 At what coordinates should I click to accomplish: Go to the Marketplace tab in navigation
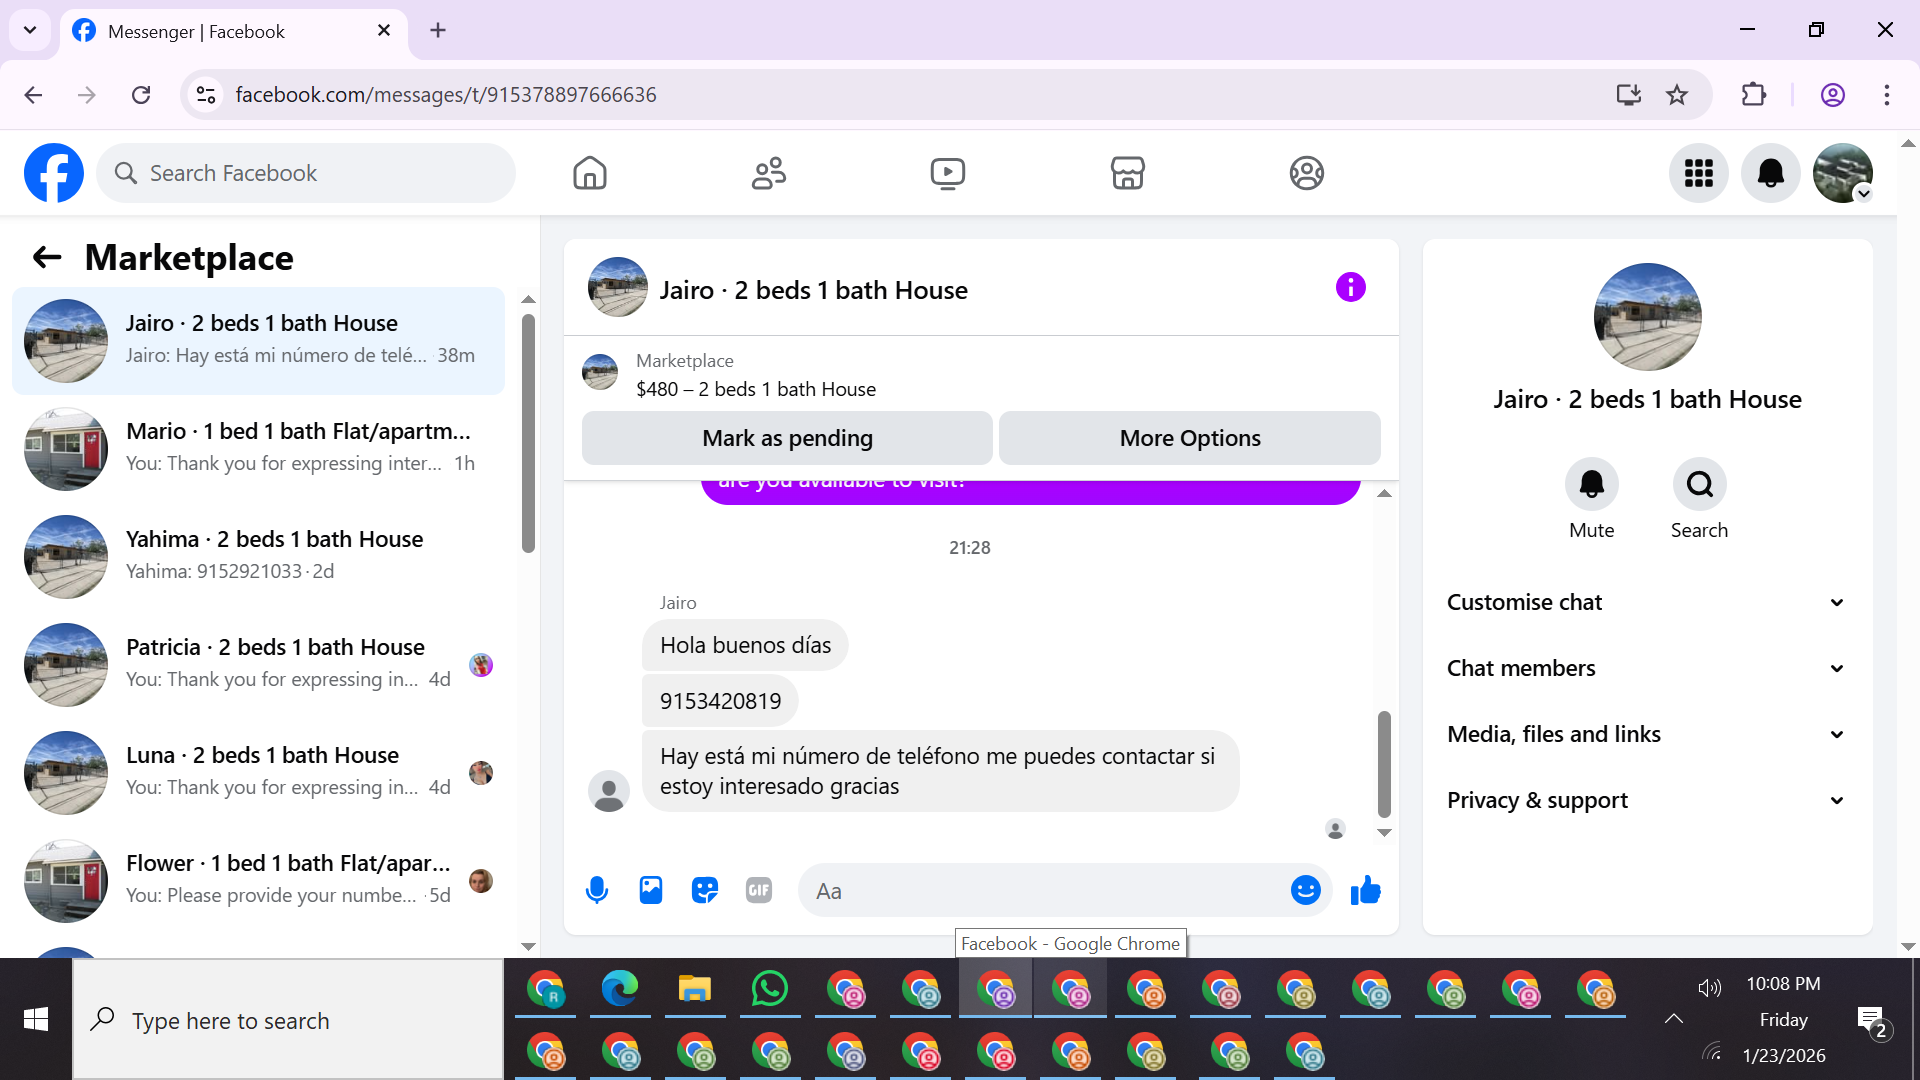[x=1127, y=173]
